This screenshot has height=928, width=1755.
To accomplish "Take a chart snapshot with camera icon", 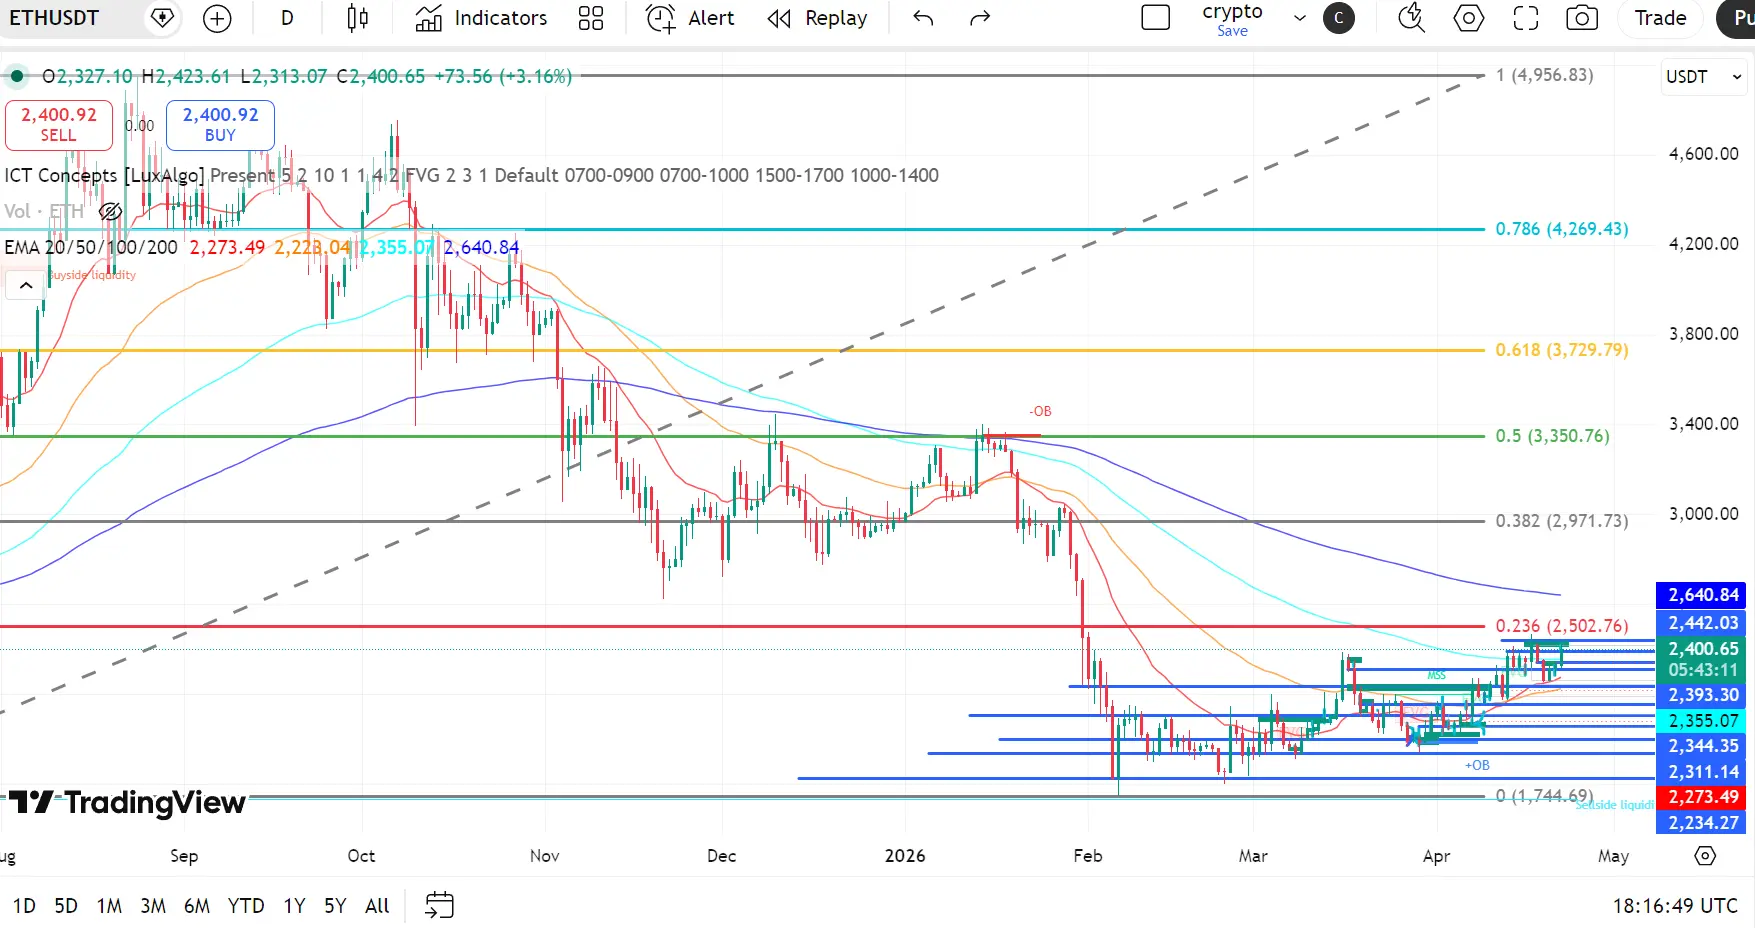I will click(x=1582, y=18).
